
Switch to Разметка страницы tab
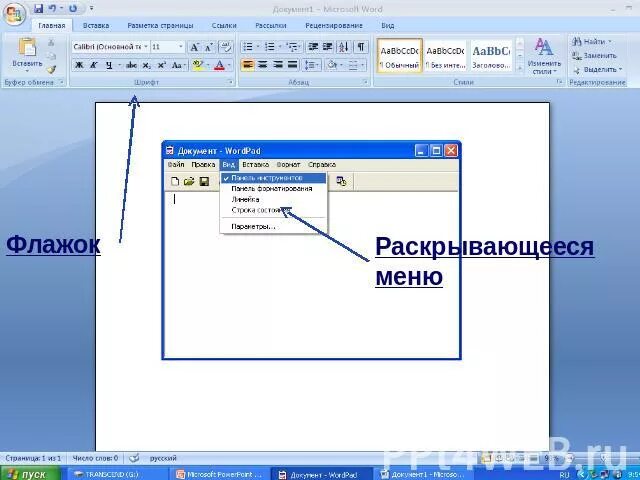click(x=160, y=26)
